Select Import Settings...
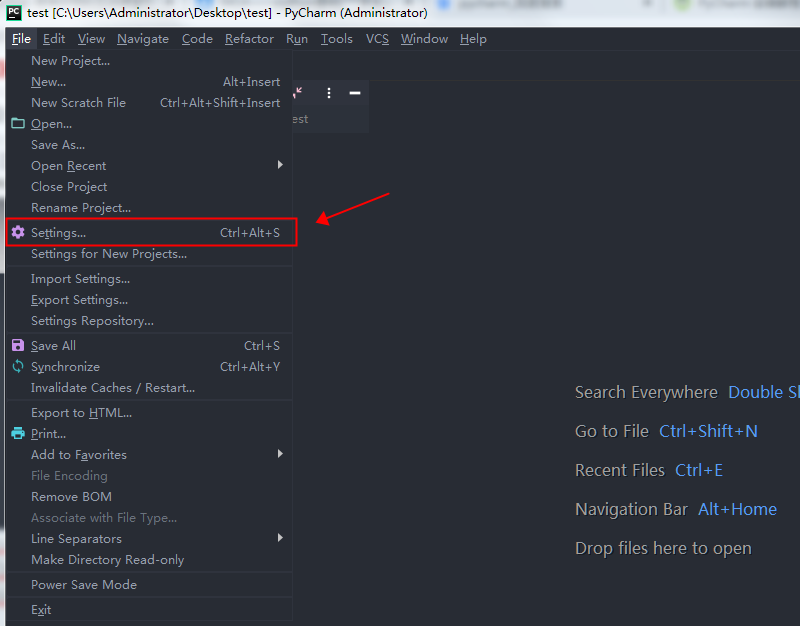Screen dimensions: 800x626 click(x=149, y=279)
